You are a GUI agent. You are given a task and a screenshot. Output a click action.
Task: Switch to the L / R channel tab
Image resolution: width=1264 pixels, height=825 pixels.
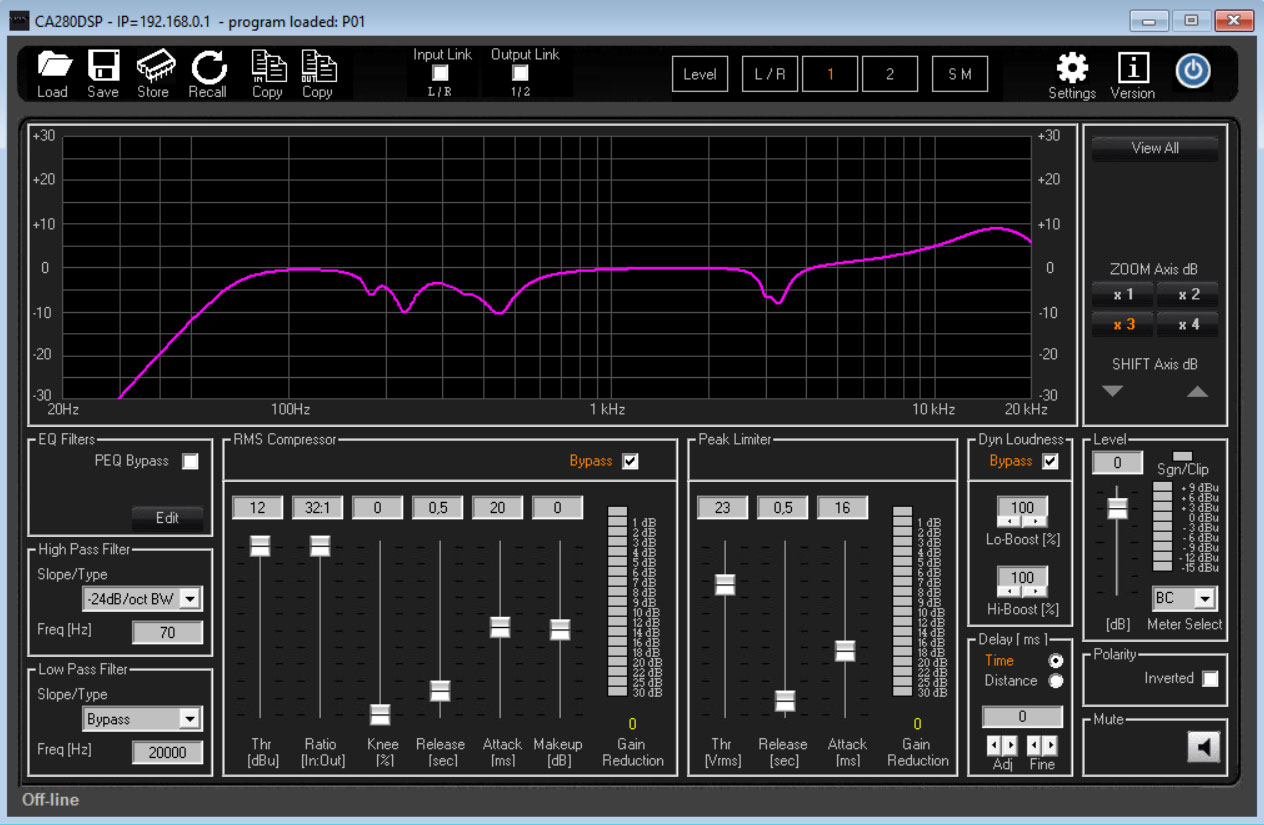(769, 74)
